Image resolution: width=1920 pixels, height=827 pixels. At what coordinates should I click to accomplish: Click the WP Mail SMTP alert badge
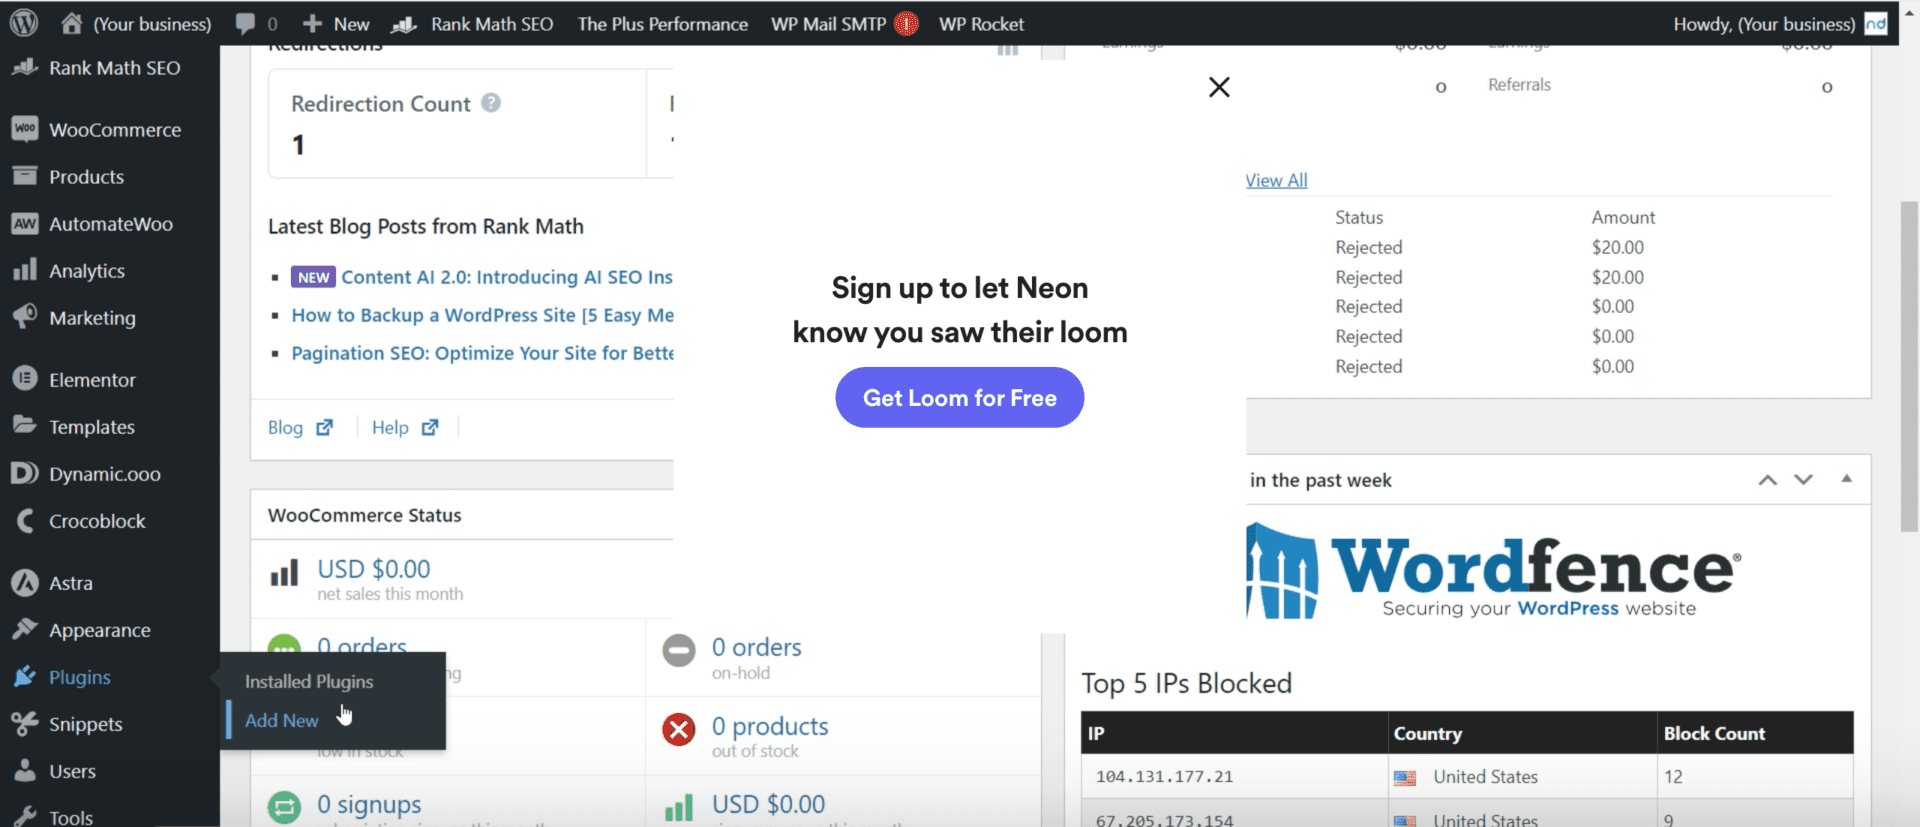(906, 24)
